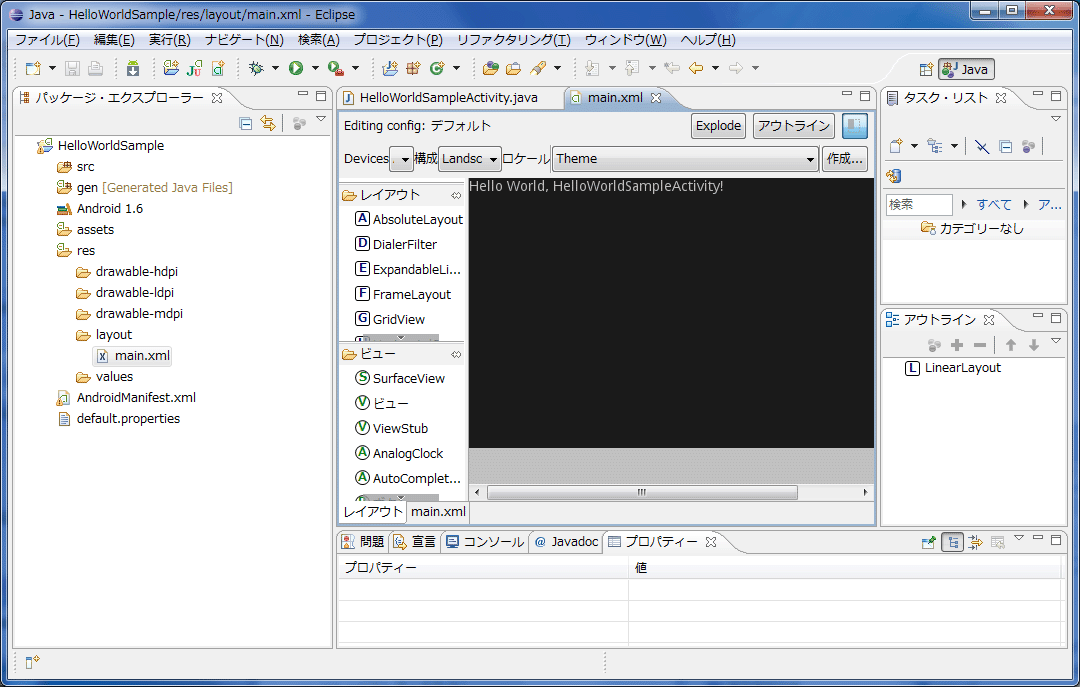
Task: Click the horizontal scrollbar under layout canvas
Action: coord(642,493)
